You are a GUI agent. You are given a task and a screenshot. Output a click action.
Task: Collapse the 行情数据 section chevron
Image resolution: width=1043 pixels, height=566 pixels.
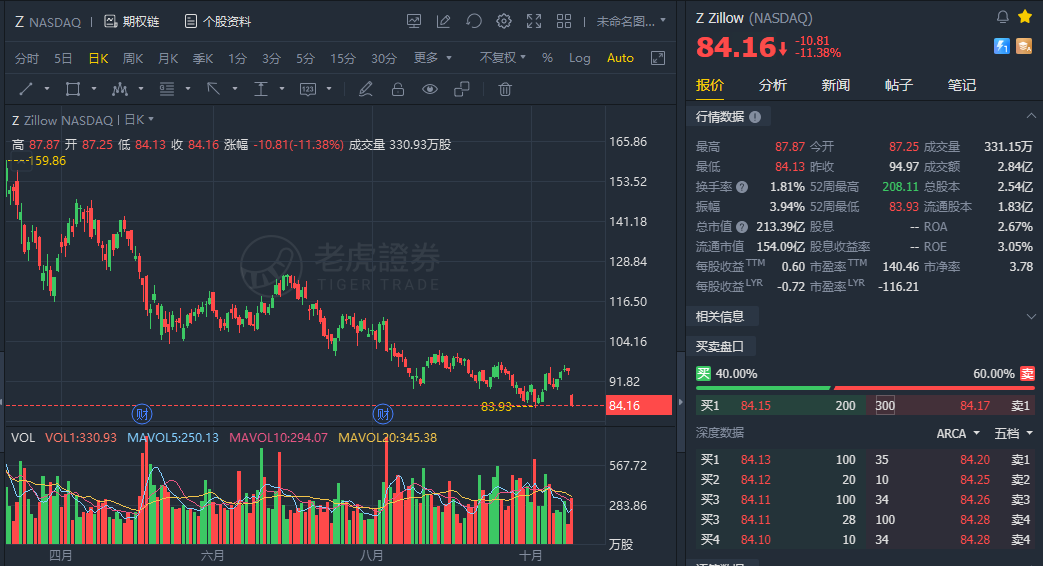pyautogui.click(x=1030, y=116)
